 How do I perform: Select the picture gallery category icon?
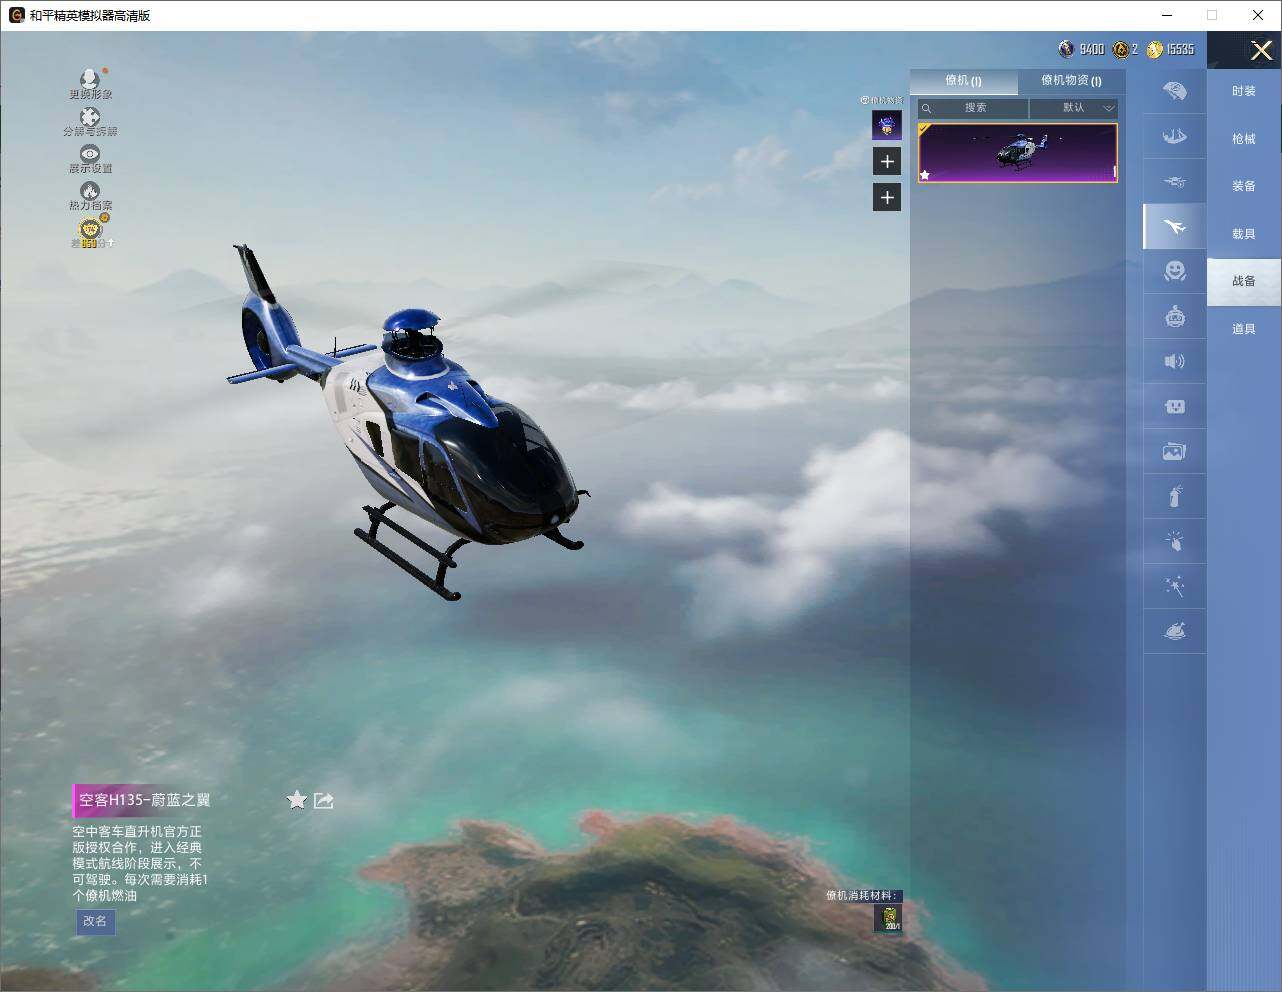click(x=1175, y=451)
